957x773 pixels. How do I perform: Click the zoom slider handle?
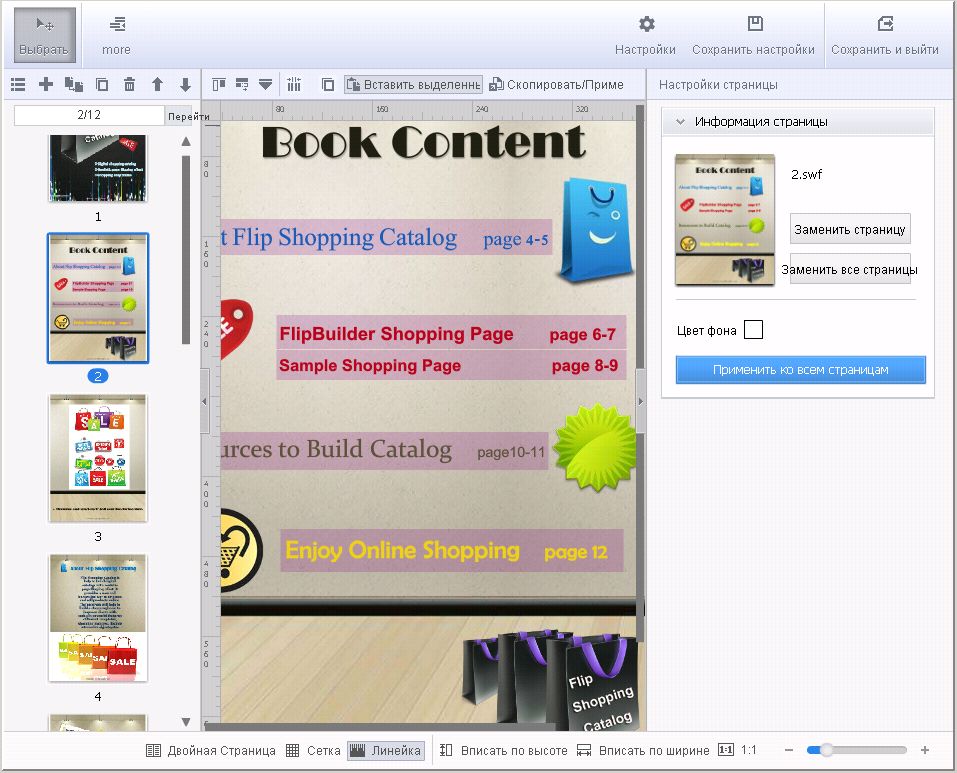[x=826, y=750]
